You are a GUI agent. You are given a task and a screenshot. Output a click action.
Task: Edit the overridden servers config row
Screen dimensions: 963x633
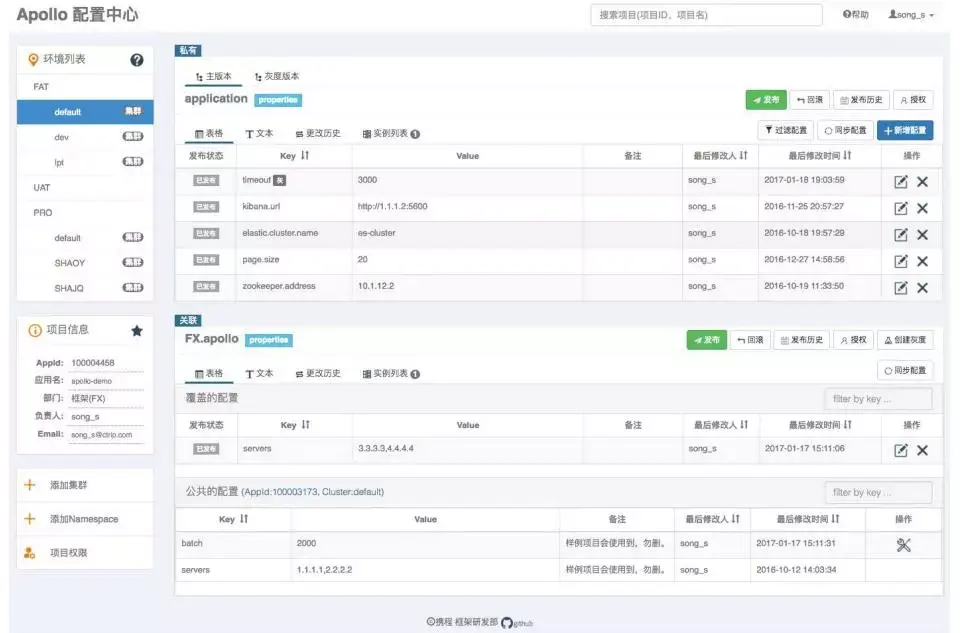(x=900, y=450)
